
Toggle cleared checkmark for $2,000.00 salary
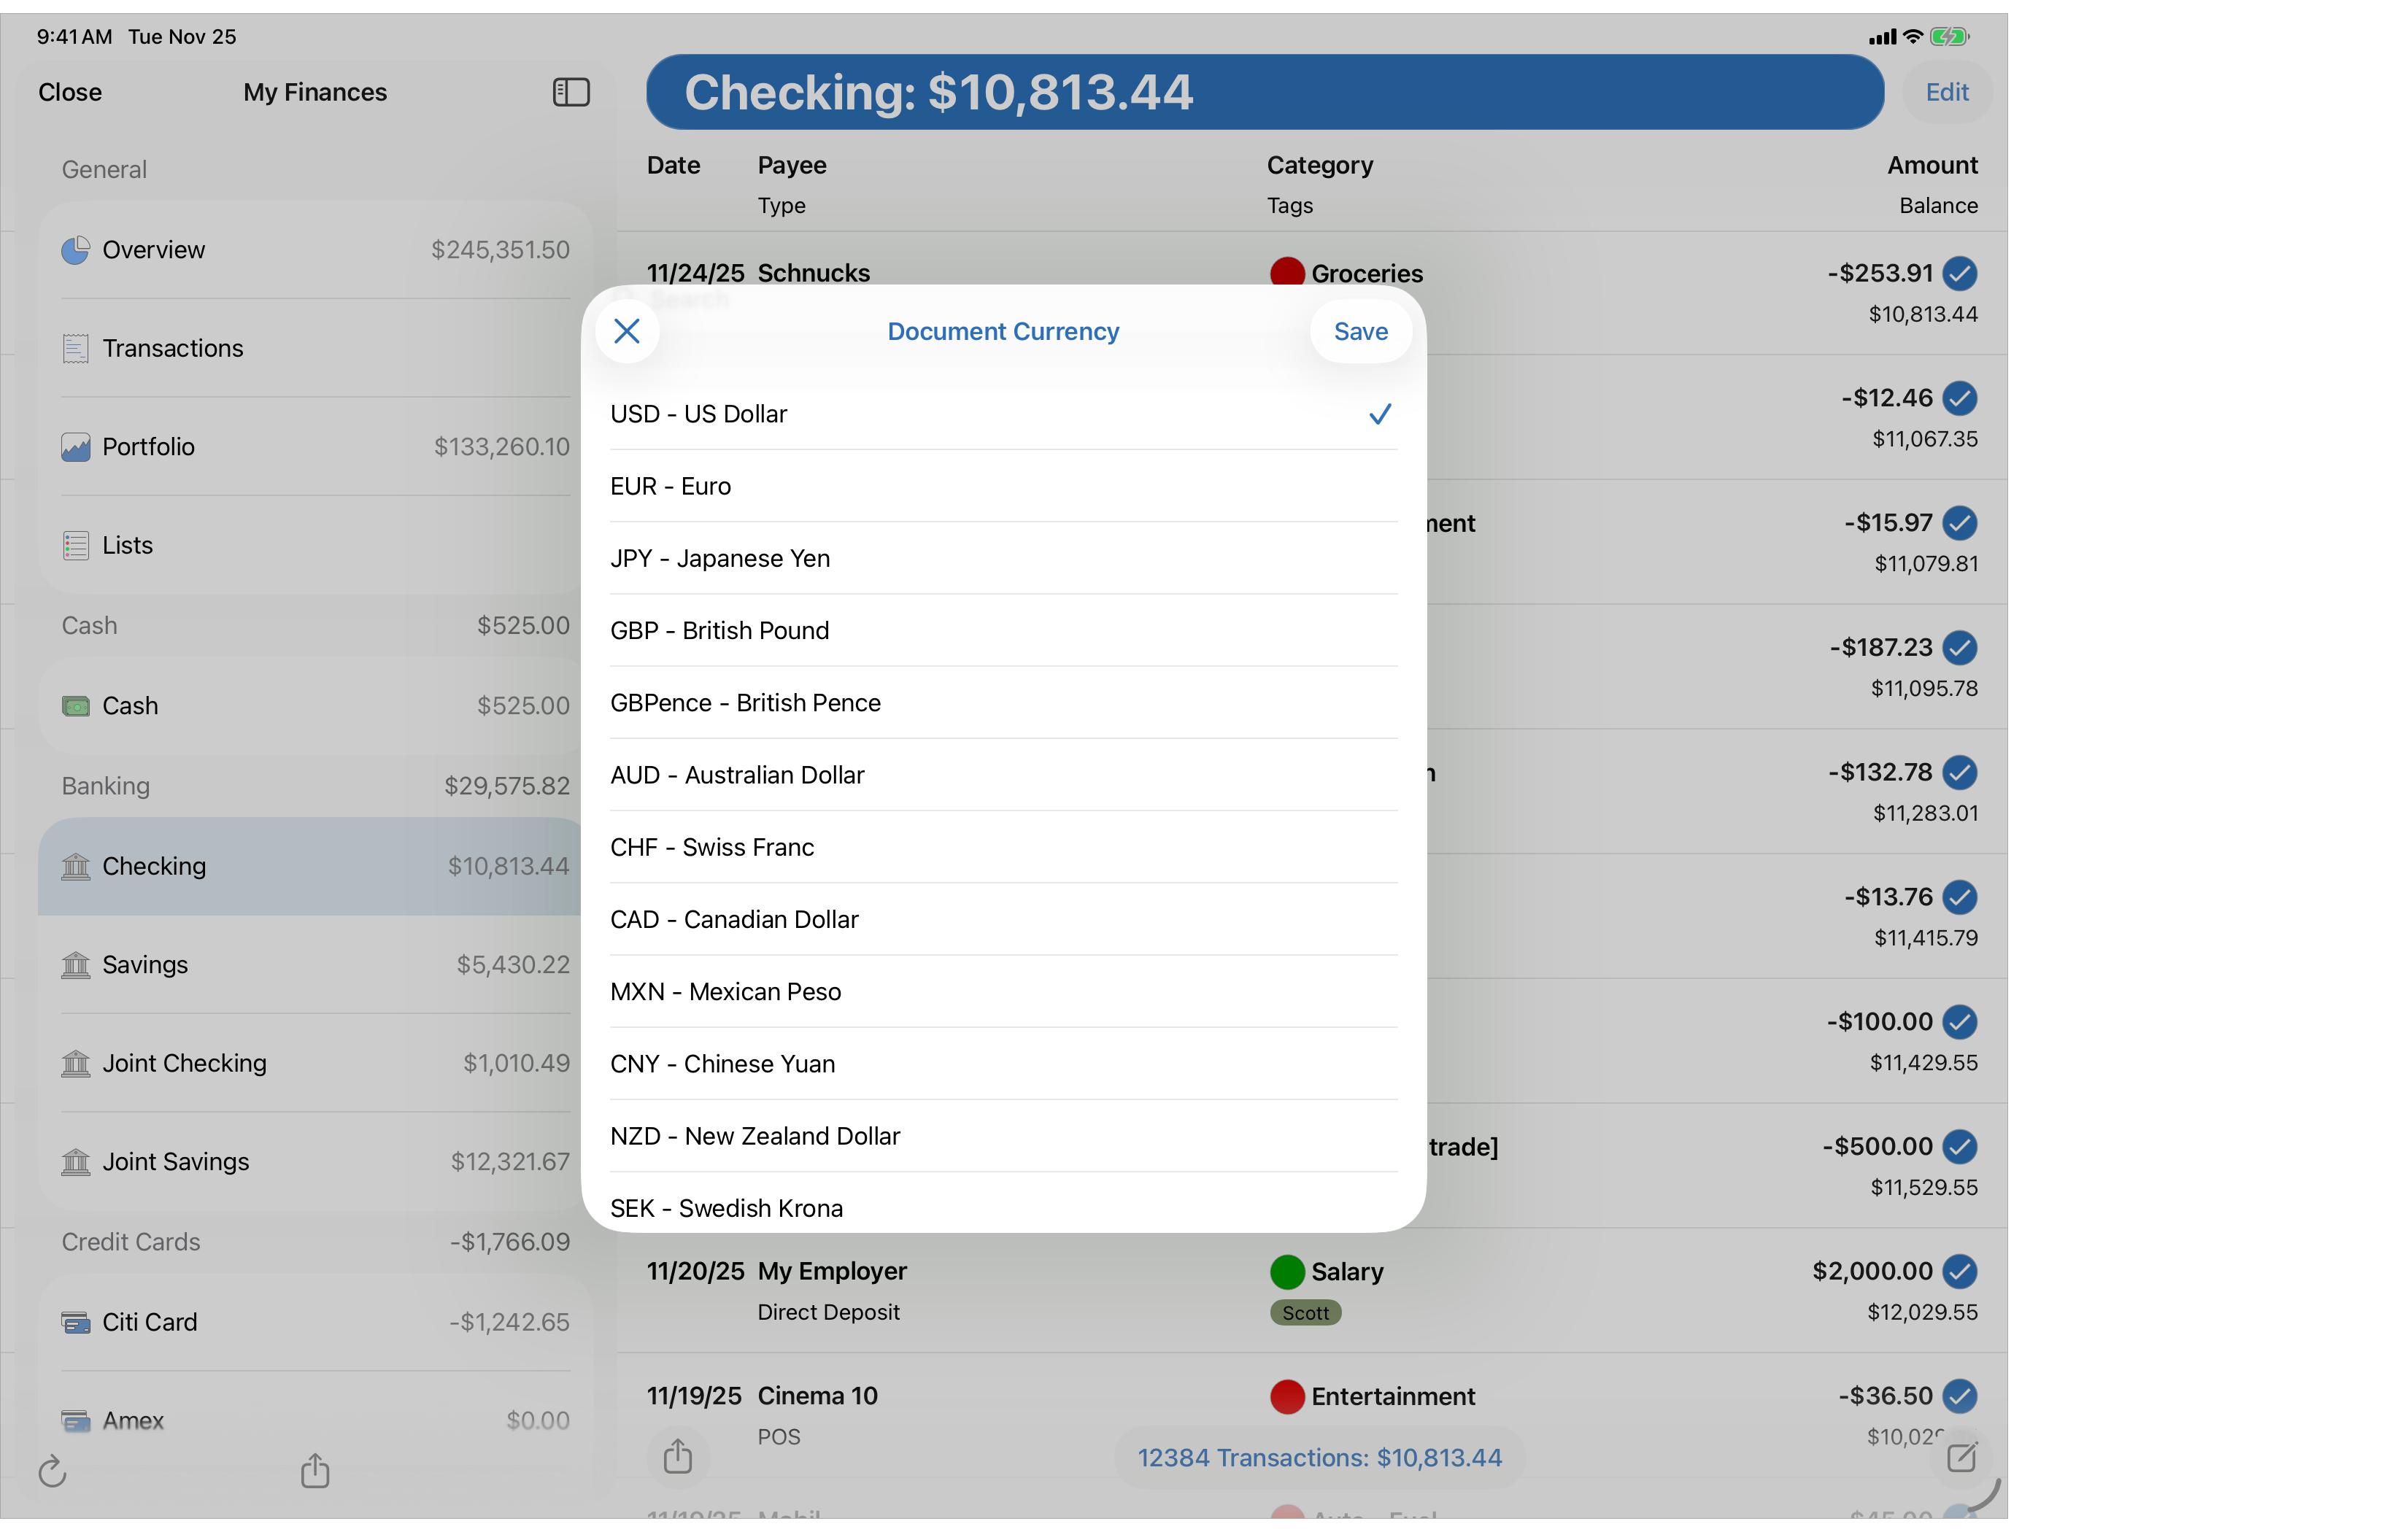[x=1960, y=1271]
